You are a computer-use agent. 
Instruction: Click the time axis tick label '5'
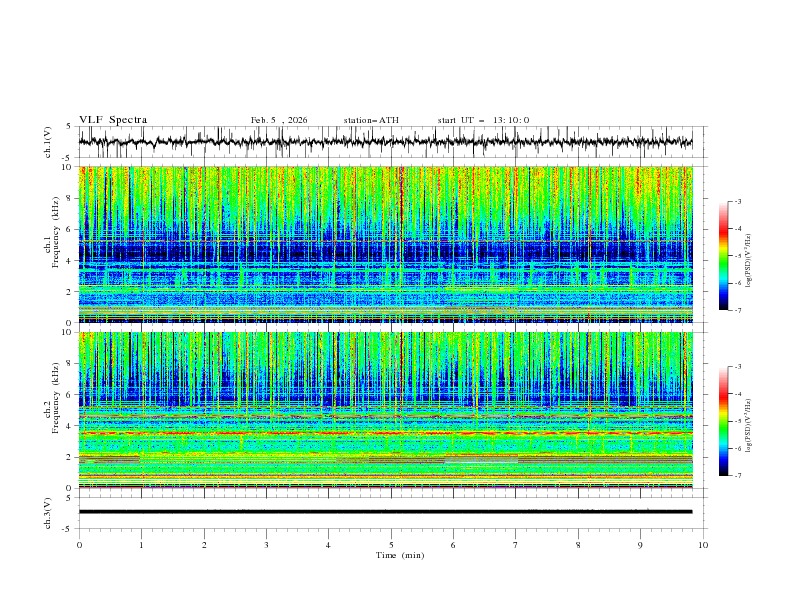tap(391, 545)
